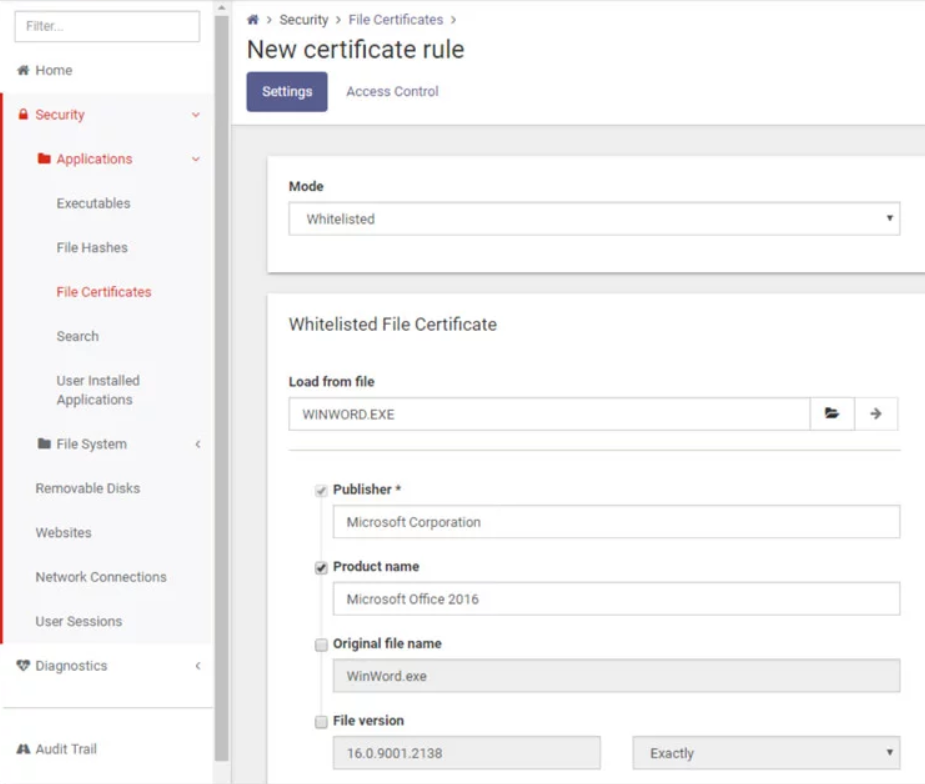
Task: Click the Publisher Microsoft Corporation field
Action: point(616,521)
